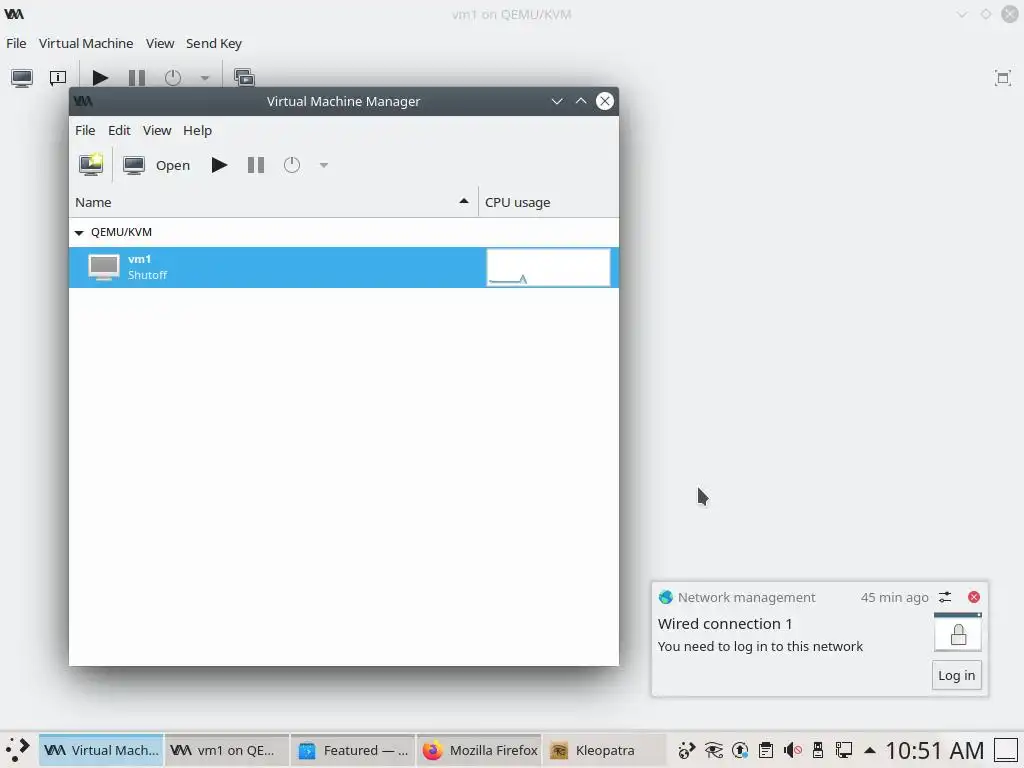Collapse the QEMU/KVM connection tree

click(79, 232)
